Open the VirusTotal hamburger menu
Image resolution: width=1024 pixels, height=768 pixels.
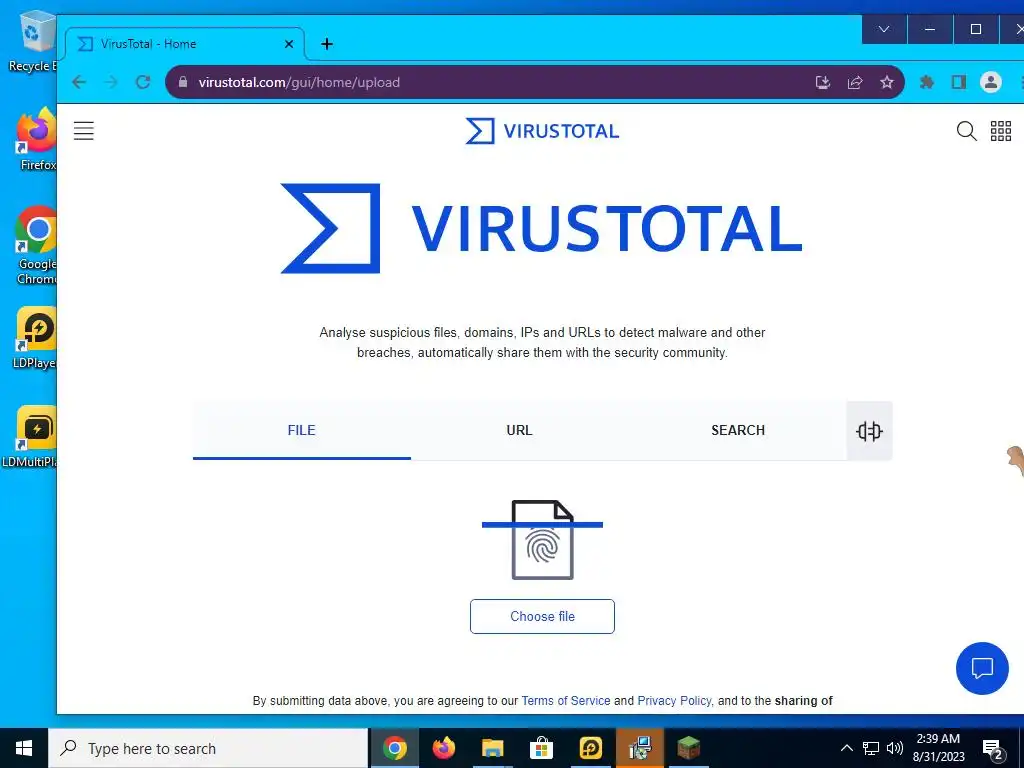(84, 131)
